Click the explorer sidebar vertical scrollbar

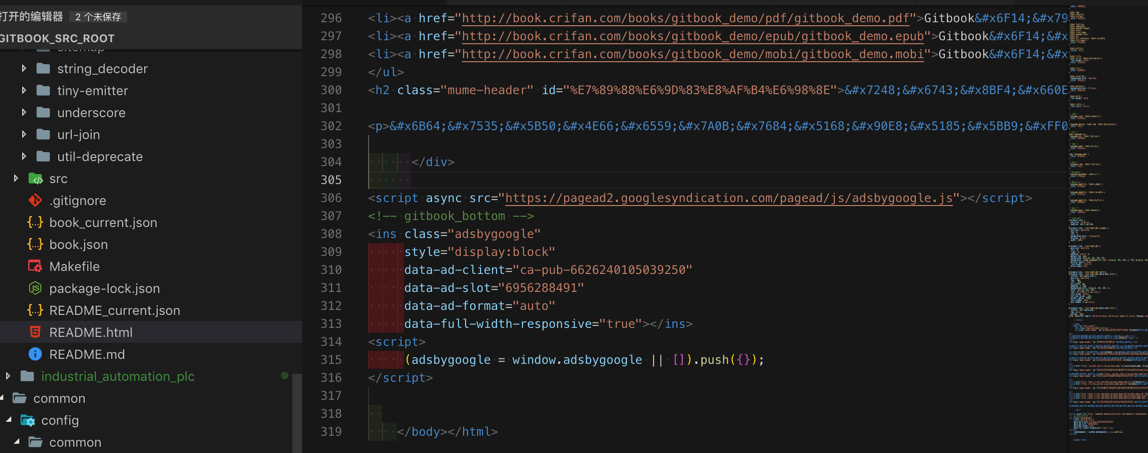tap(297, 411)
